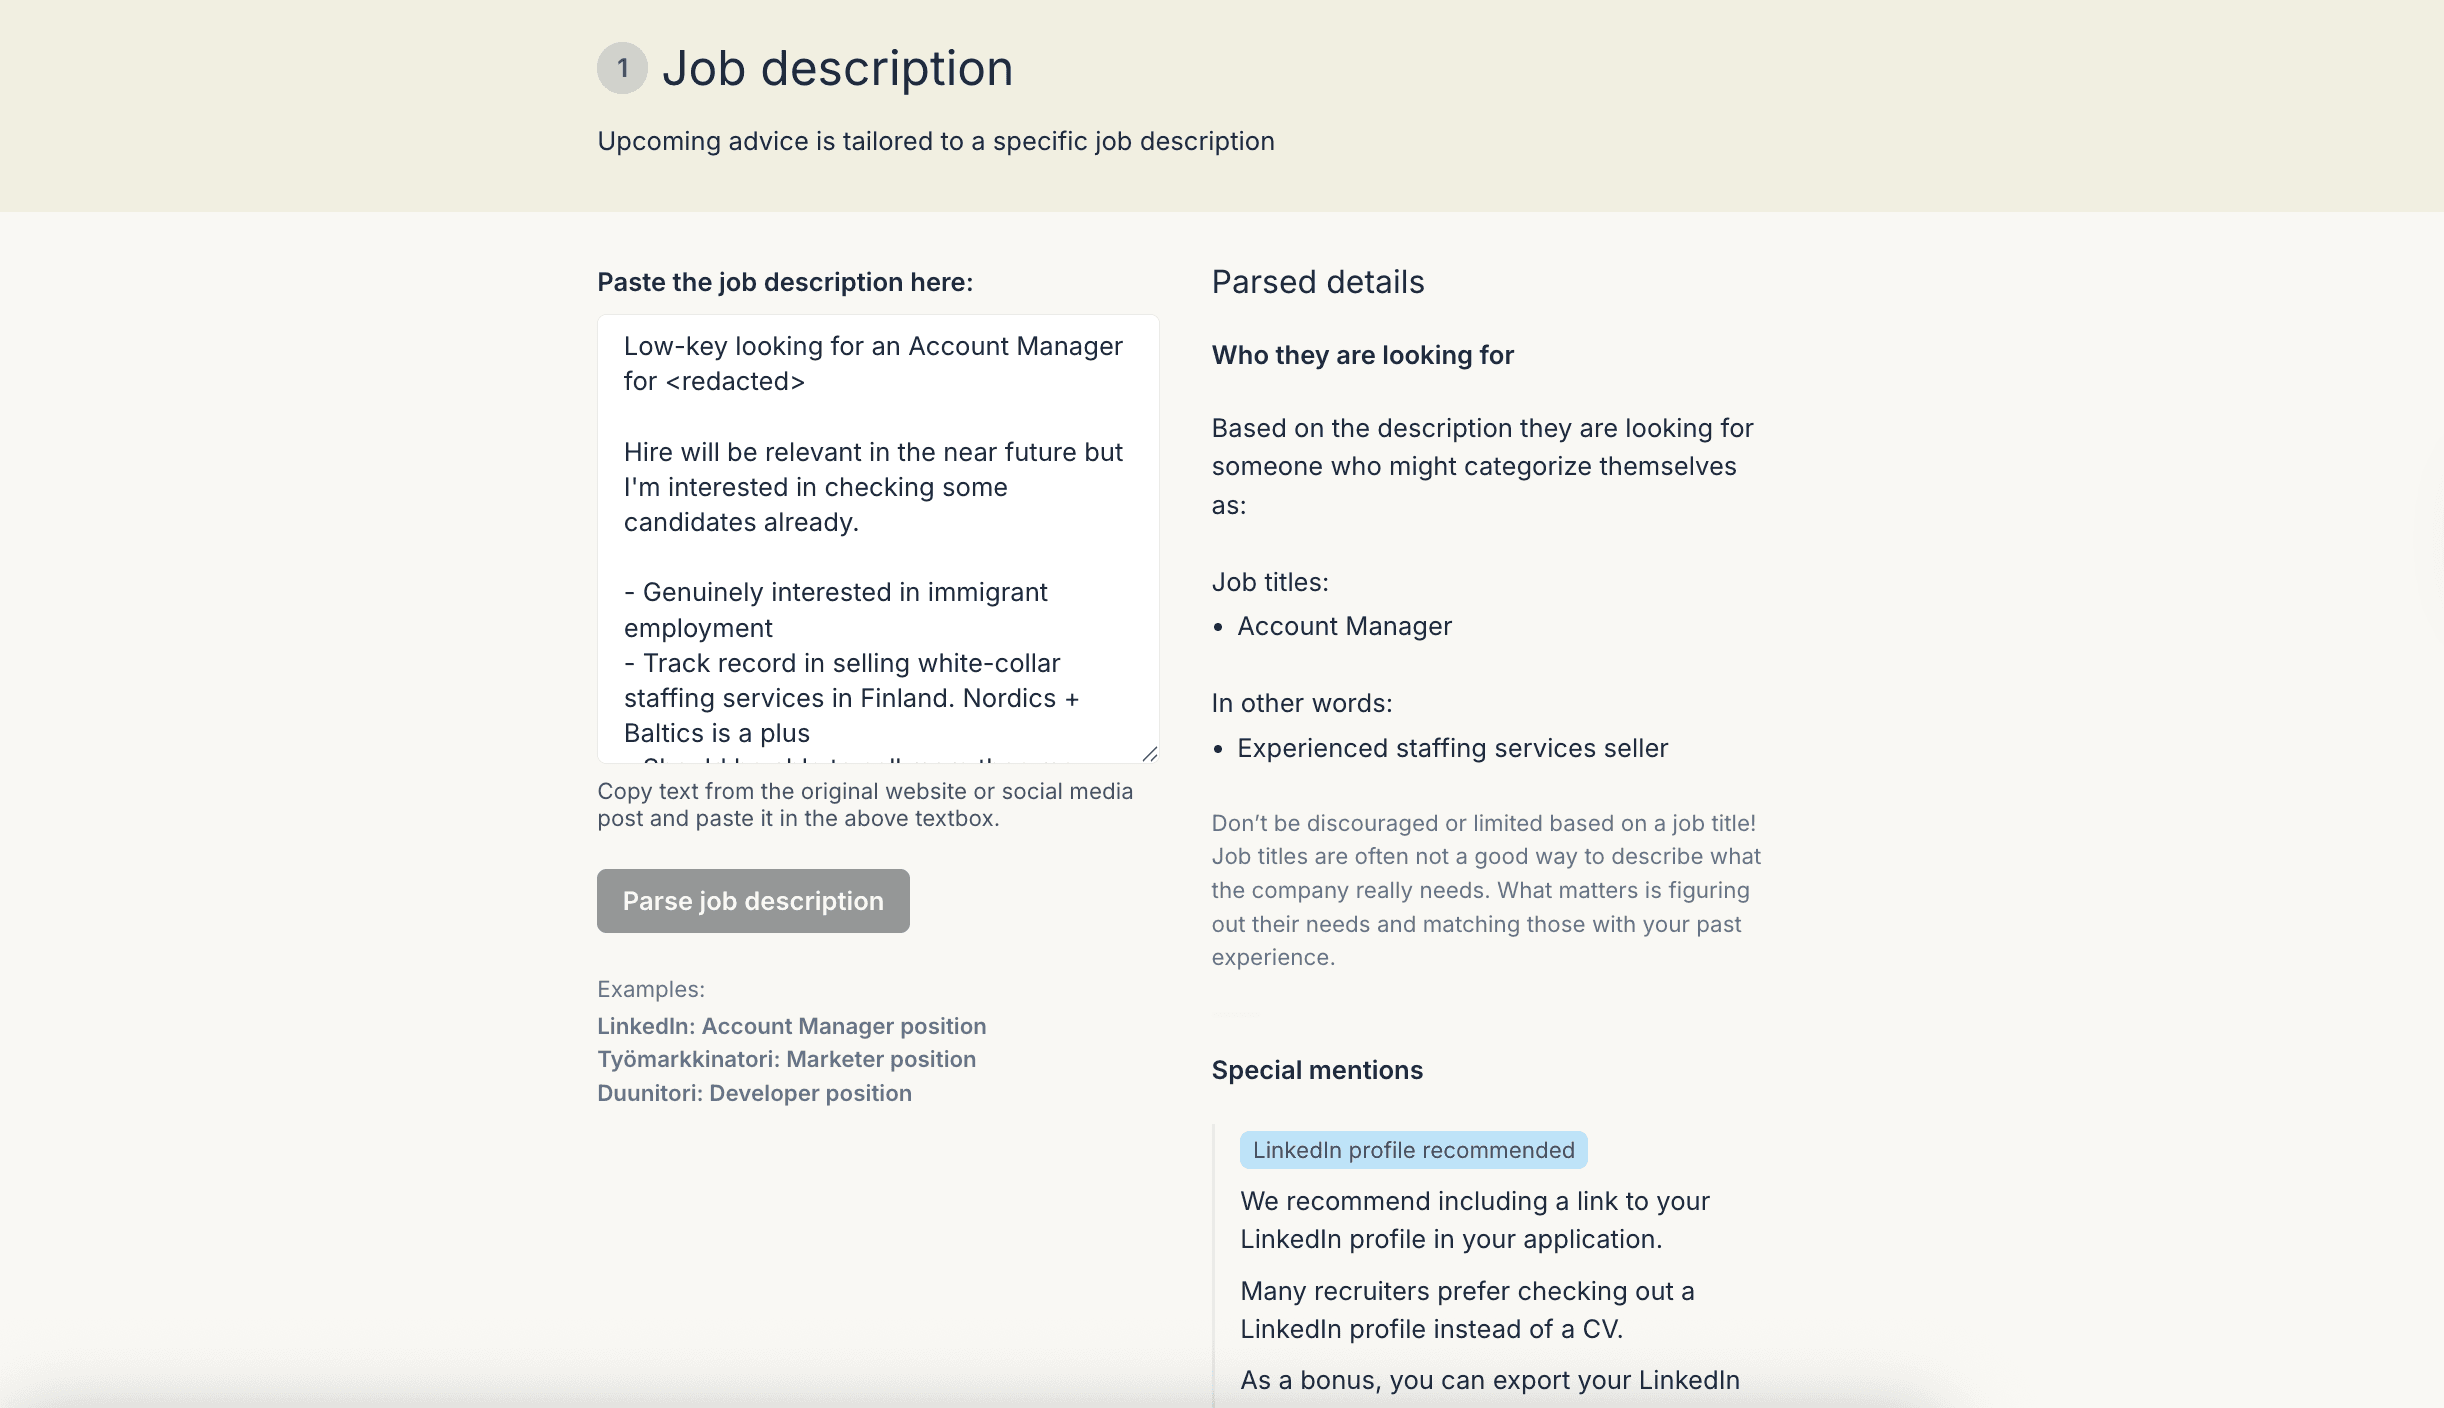Screen dimensions: 2444x1408
Task: Click the "Job description" page heading
Action: (x=838, y=67)
